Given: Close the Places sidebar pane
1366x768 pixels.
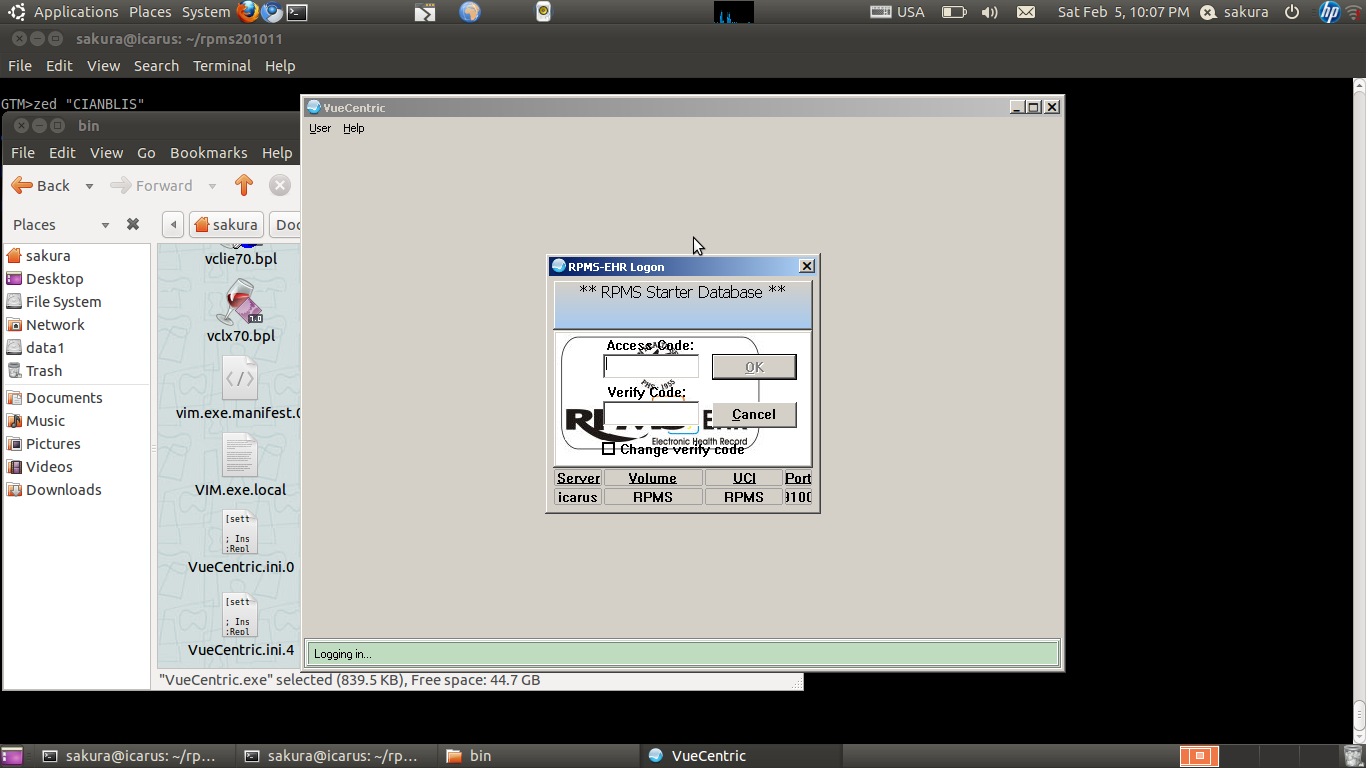Looking at the screenshot, I should click(x=133, y=225).
